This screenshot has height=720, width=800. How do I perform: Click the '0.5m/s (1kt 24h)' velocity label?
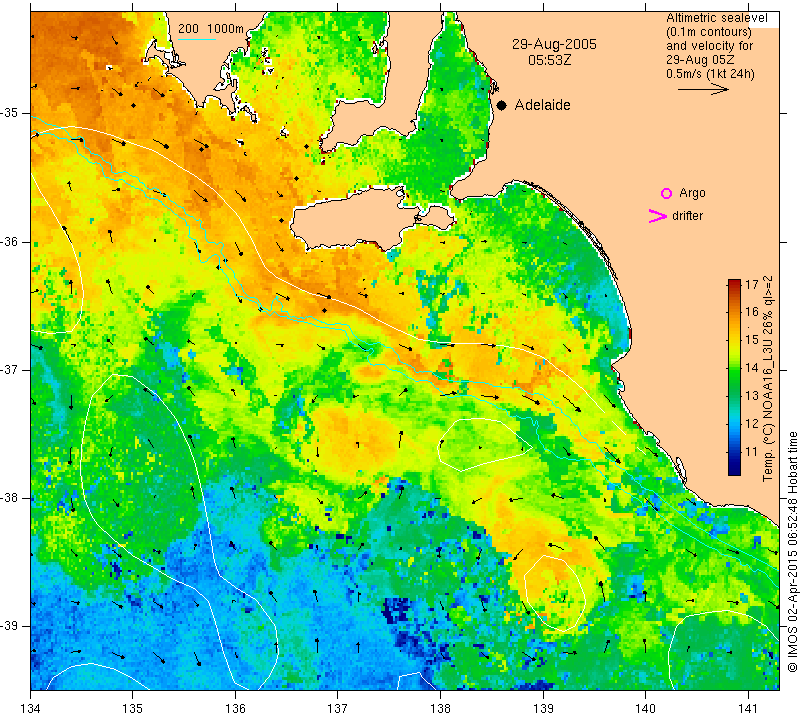(710, 74)
